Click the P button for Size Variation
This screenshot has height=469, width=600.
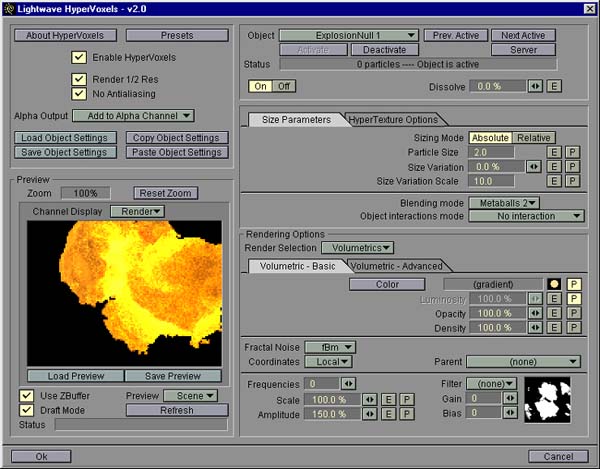tap(572, 167)
